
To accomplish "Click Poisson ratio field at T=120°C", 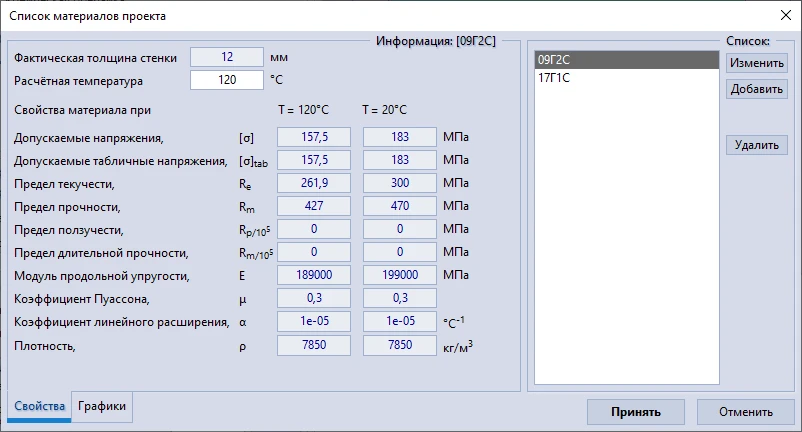I will click(x=313, y=298).
